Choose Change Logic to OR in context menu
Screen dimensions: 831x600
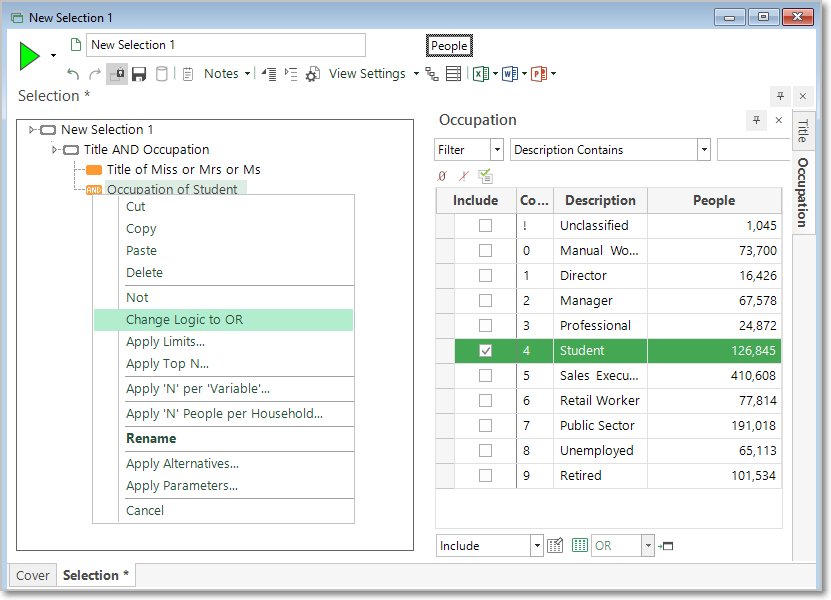click(x=223, y=320)
